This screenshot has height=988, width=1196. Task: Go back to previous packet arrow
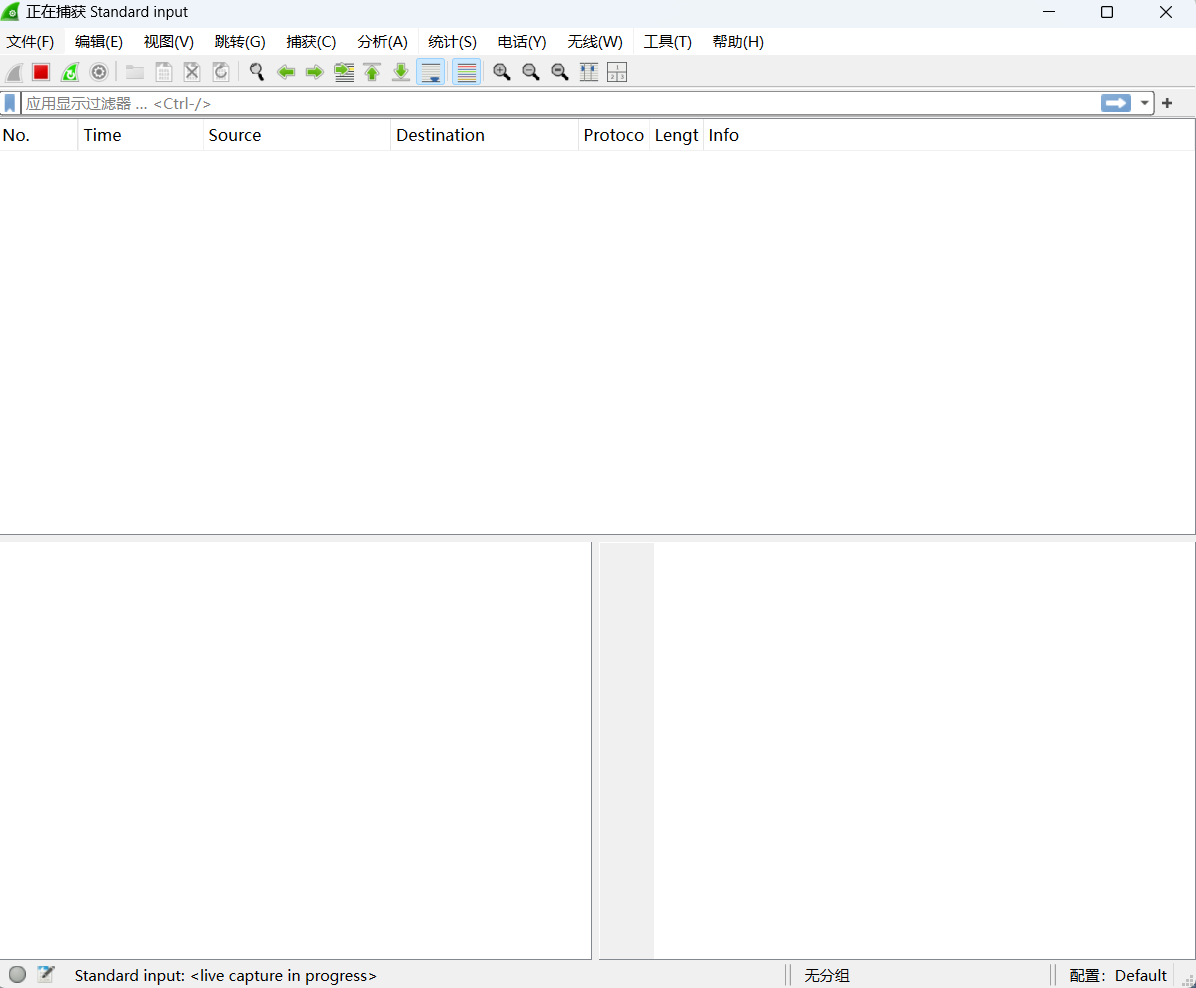tap(286, 72)
